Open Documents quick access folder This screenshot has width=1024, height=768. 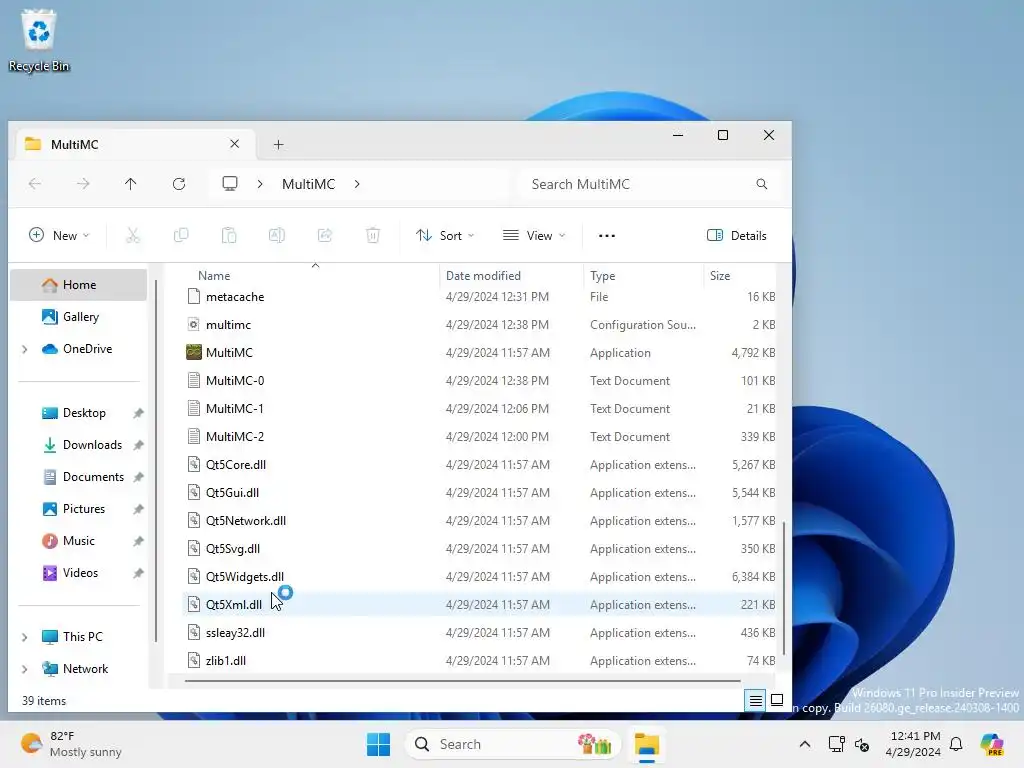tap(78, 477)
